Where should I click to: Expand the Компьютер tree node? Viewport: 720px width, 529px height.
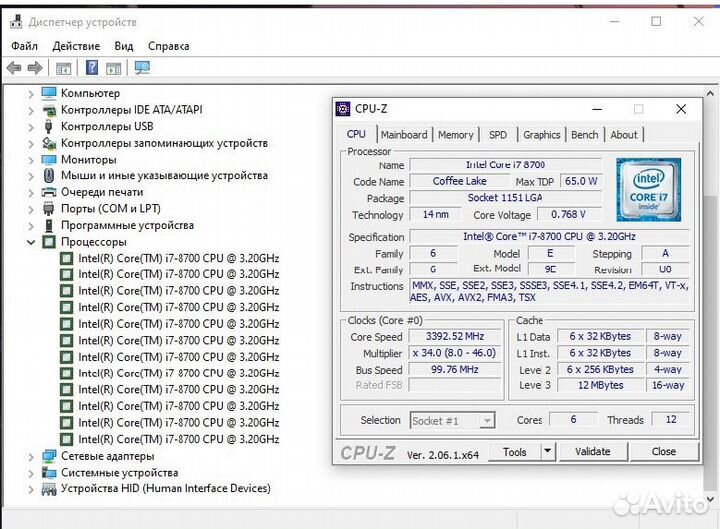(30, 94)
